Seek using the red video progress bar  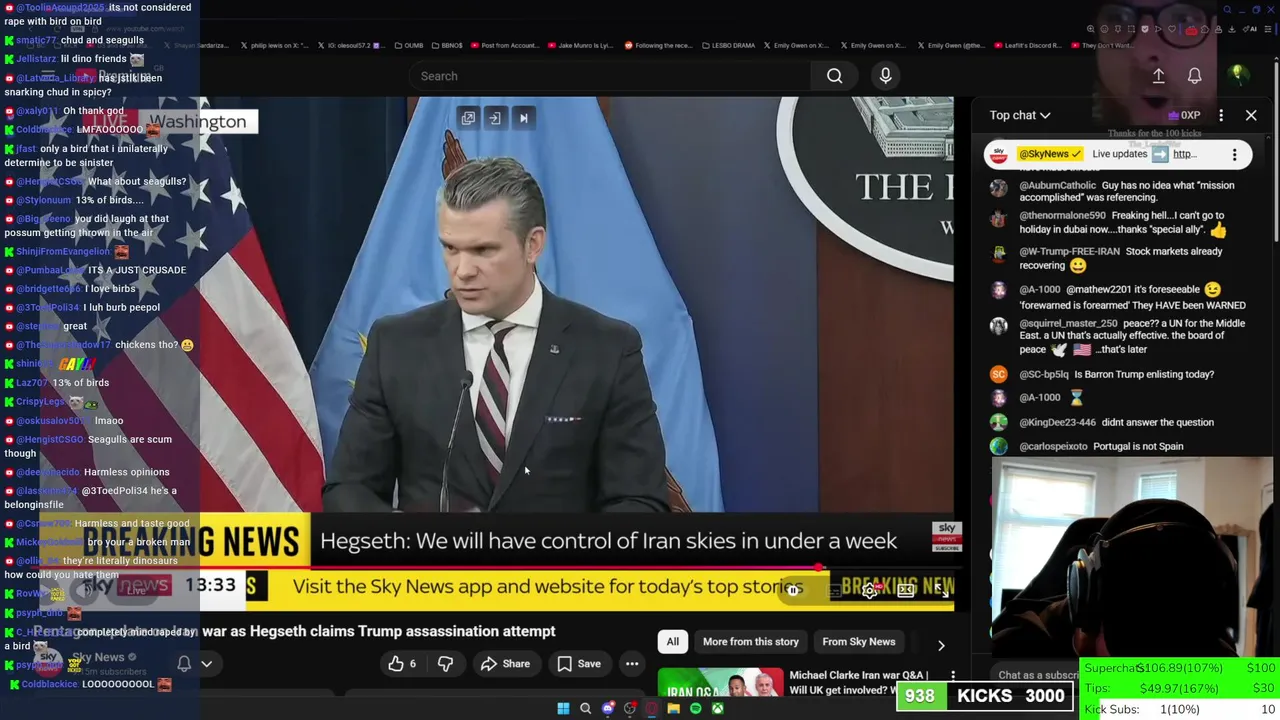tap(578, 568)
